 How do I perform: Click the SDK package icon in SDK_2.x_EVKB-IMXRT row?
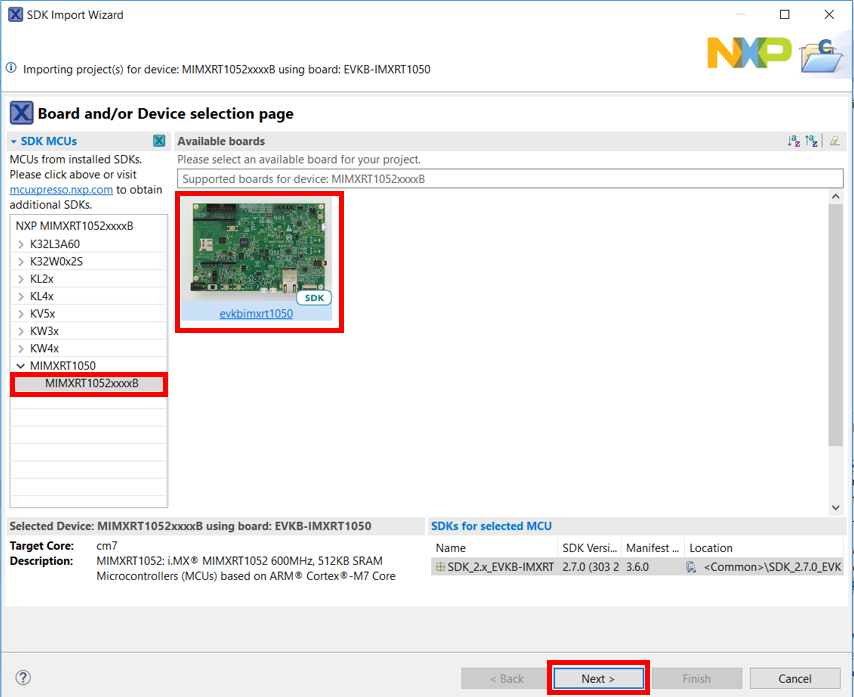click(440, 567)
